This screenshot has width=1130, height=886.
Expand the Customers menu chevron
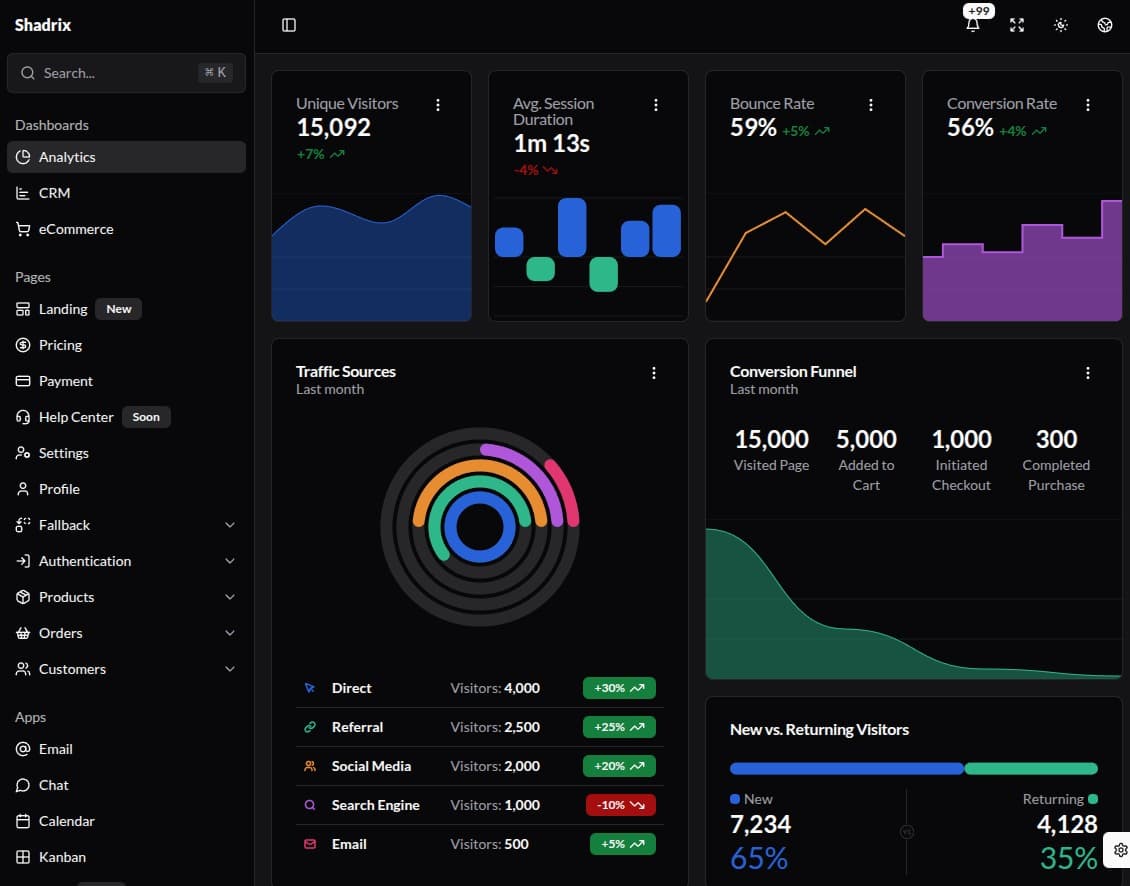tap(230, 669)
